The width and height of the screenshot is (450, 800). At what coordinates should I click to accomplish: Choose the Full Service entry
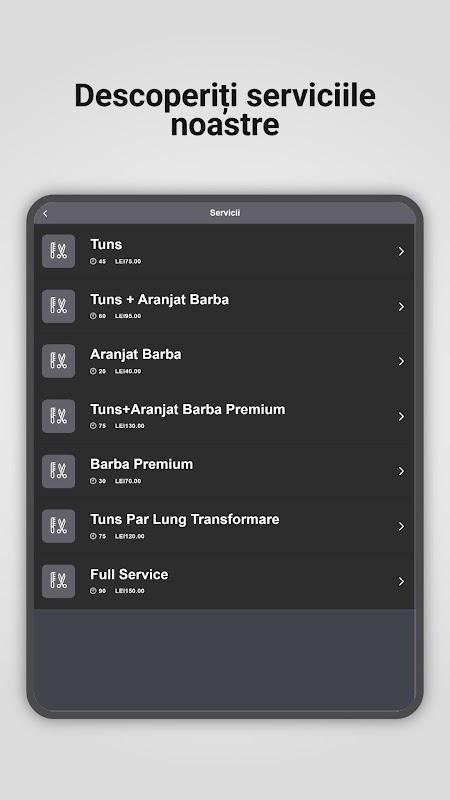pos(224,581)
